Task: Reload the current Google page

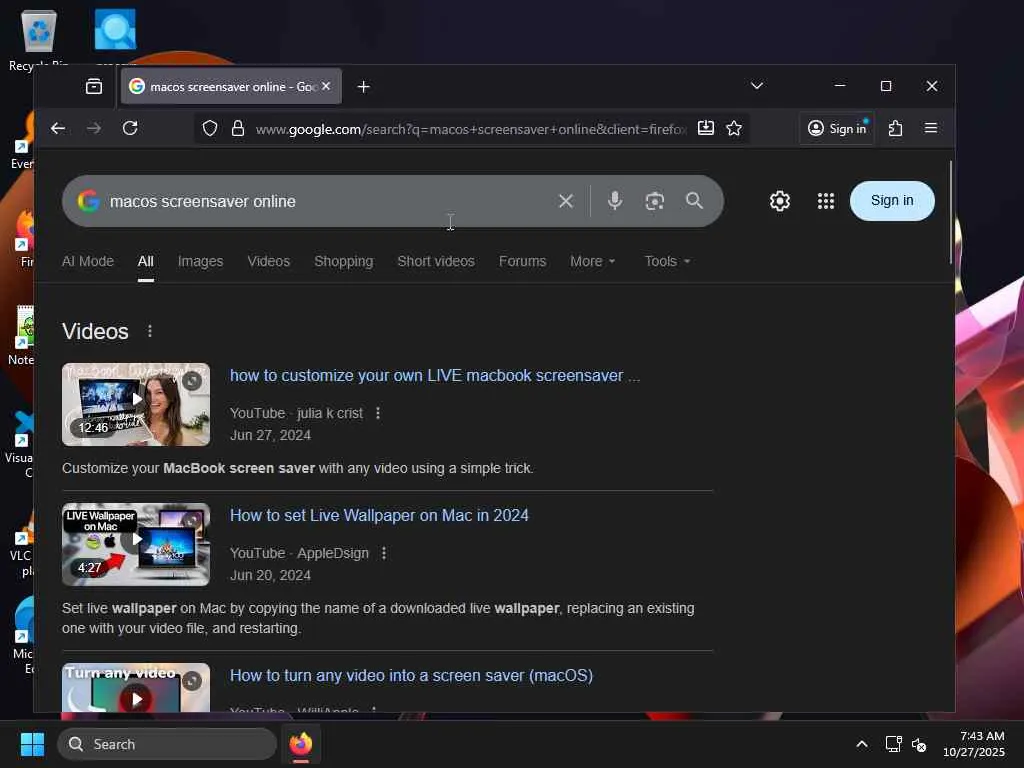Action: pos(130,129)
